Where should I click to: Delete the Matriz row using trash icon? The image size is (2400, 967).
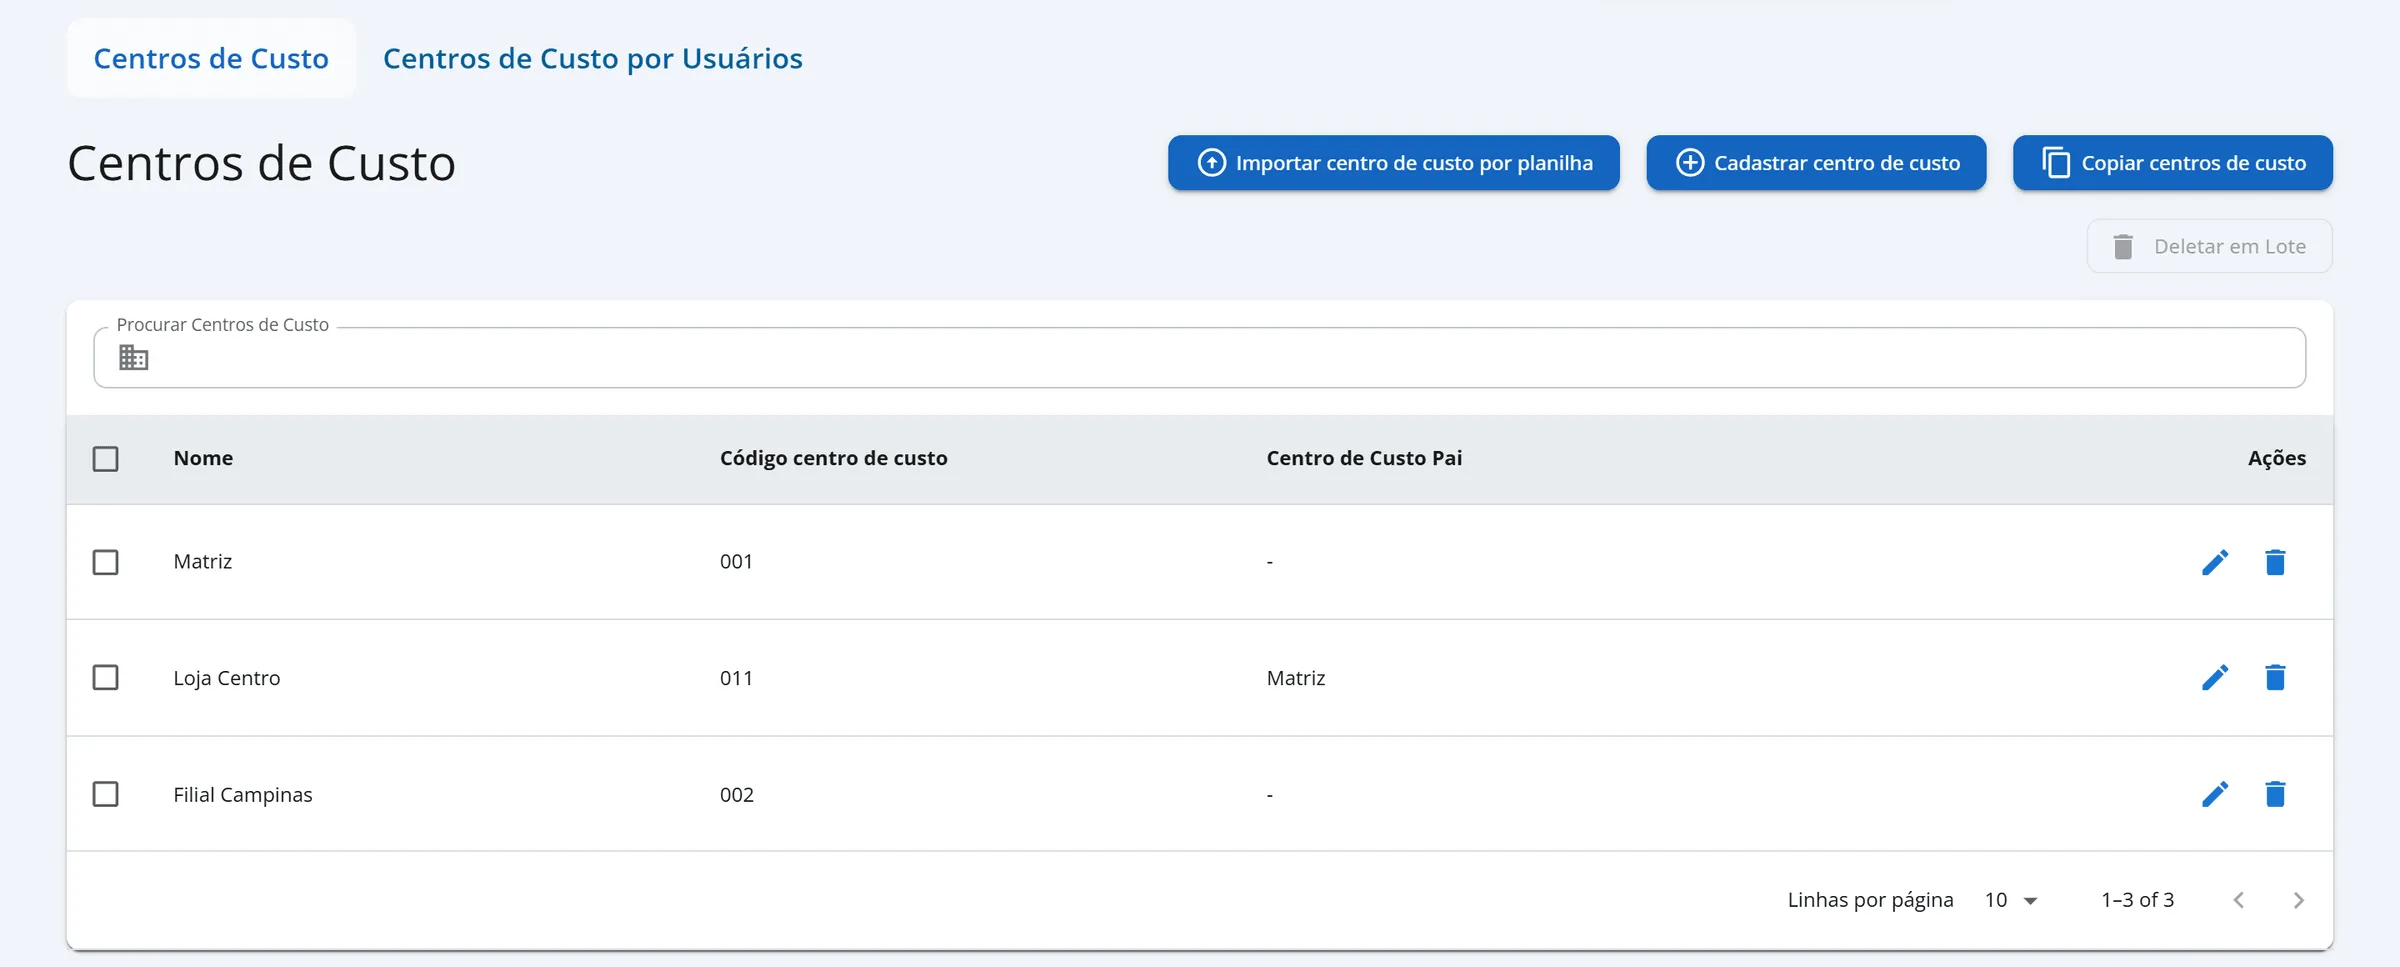click(2275, 562)
